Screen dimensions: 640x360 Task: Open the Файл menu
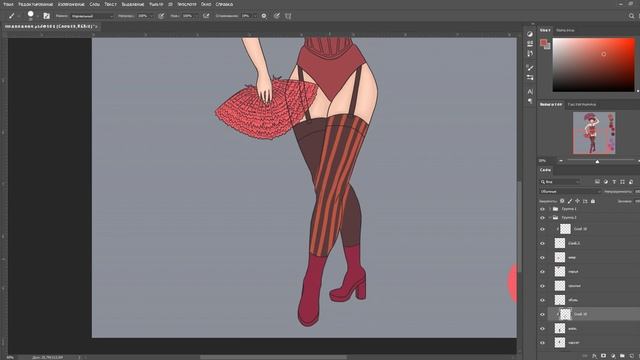[8, 4]
